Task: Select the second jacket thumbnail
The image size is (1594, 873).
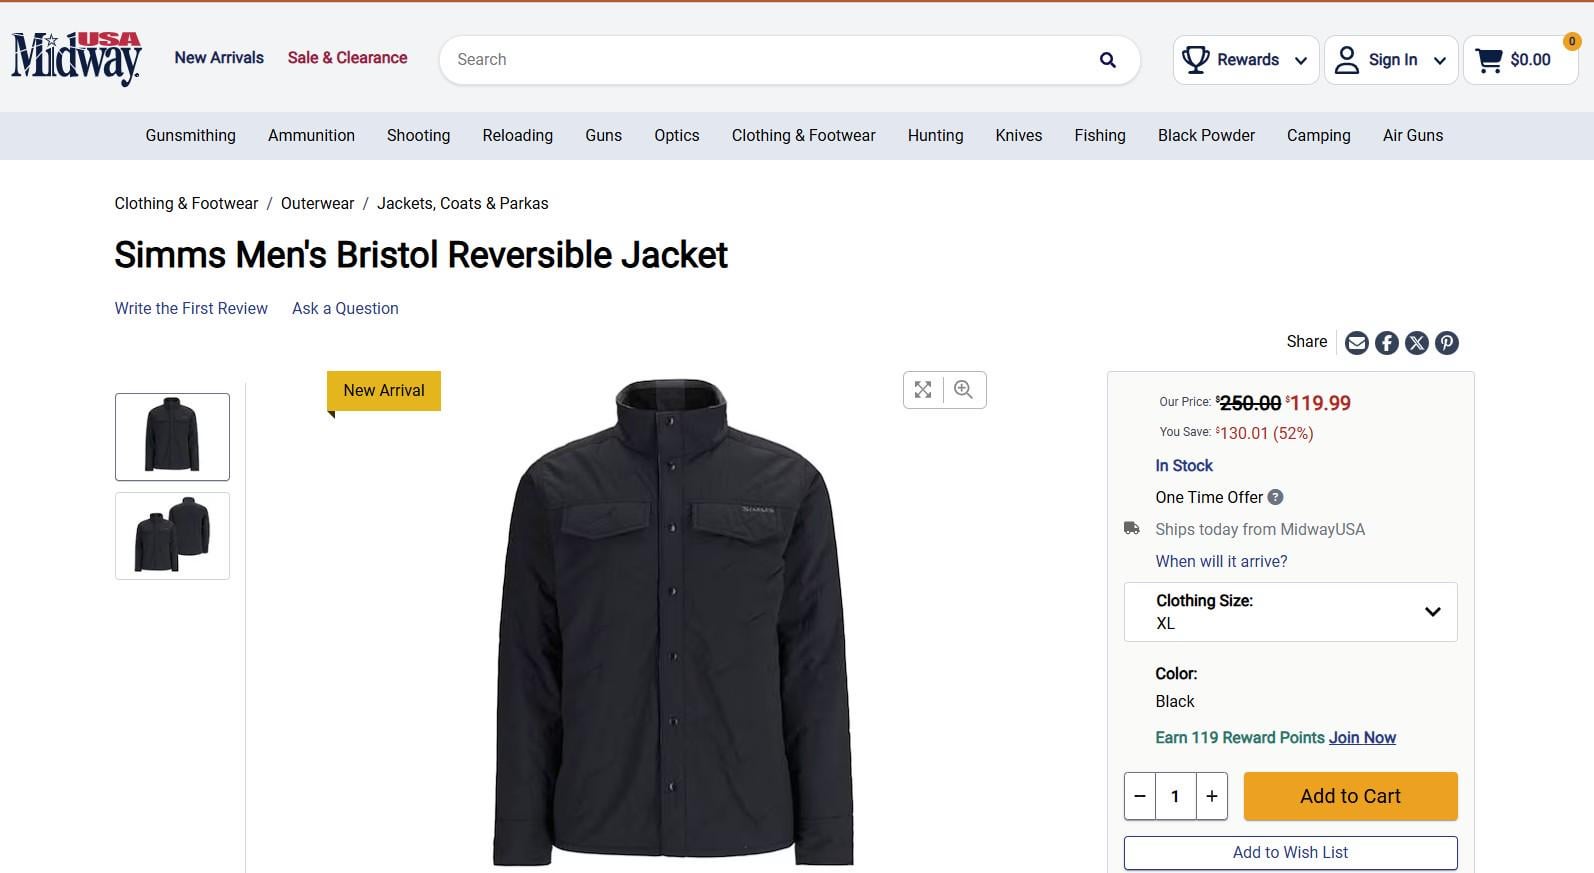Action: point(172,536)
